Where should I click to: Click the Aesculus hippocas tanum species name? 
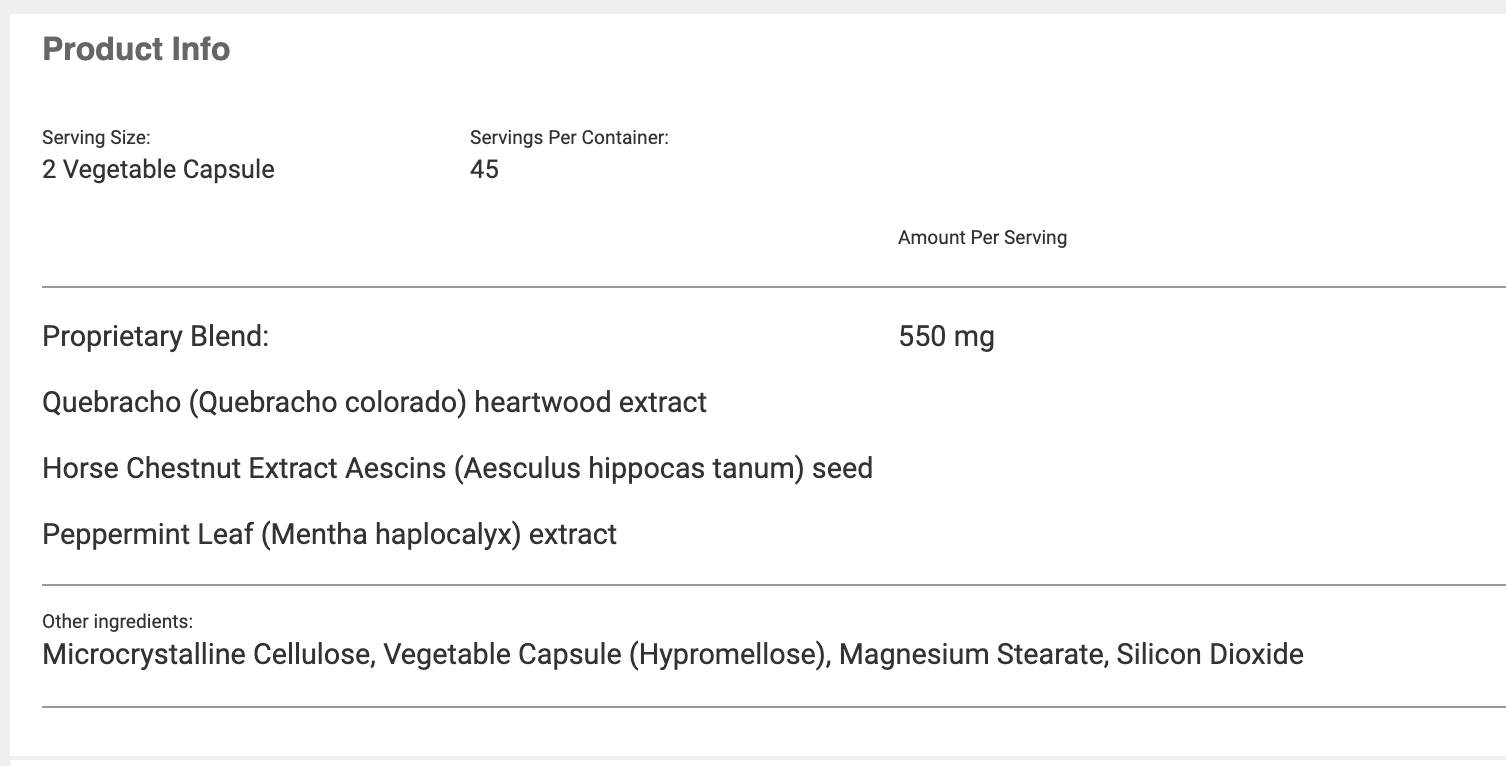coord(629,468)
